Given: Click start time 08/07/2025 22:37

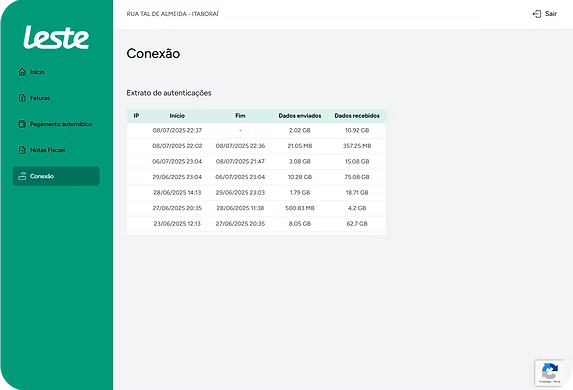Looking at the screenshot, I should 177,130.
